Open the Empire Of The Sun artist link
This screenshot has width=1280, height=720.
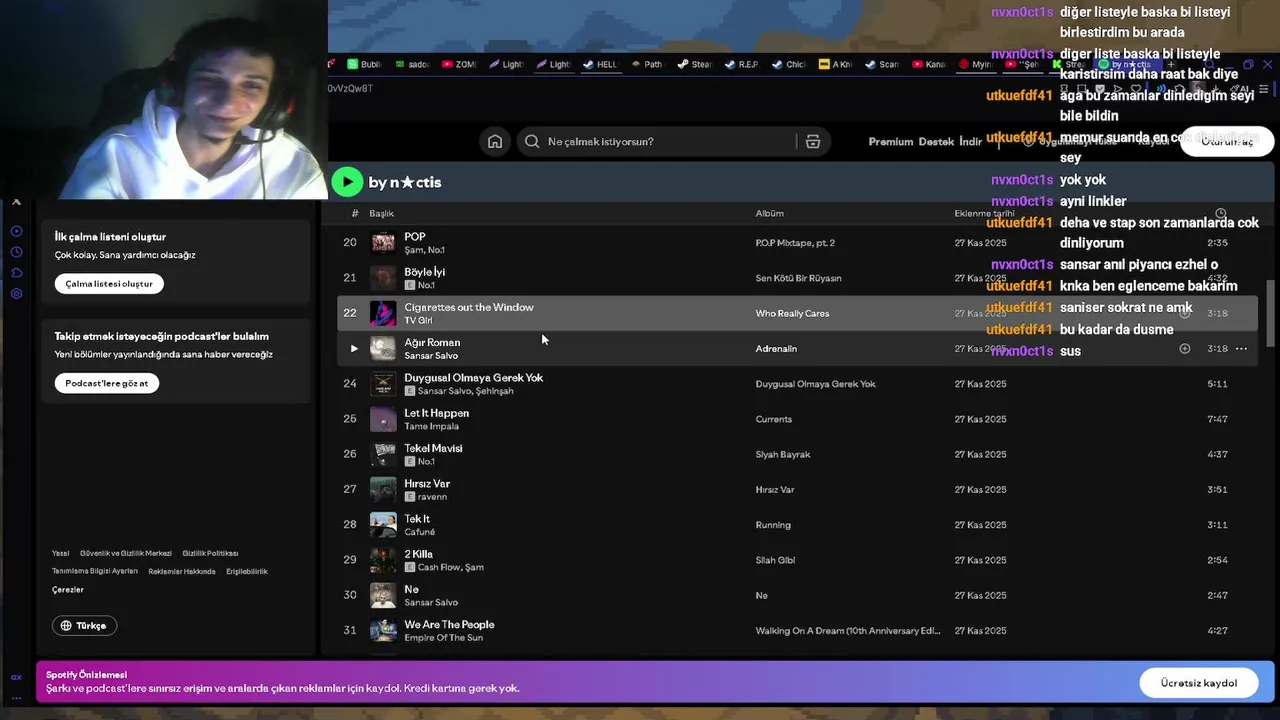pos(443,638)
